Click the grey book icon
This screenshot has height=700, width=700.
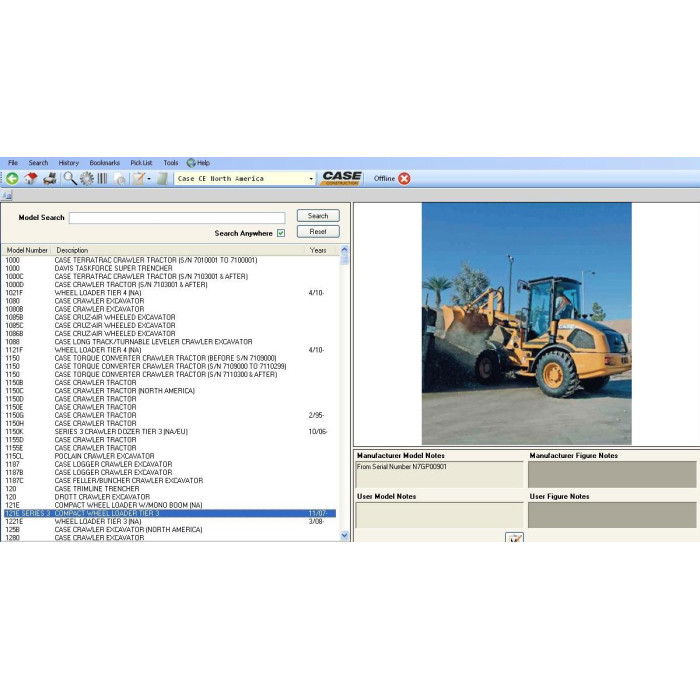tap(162, 179)
